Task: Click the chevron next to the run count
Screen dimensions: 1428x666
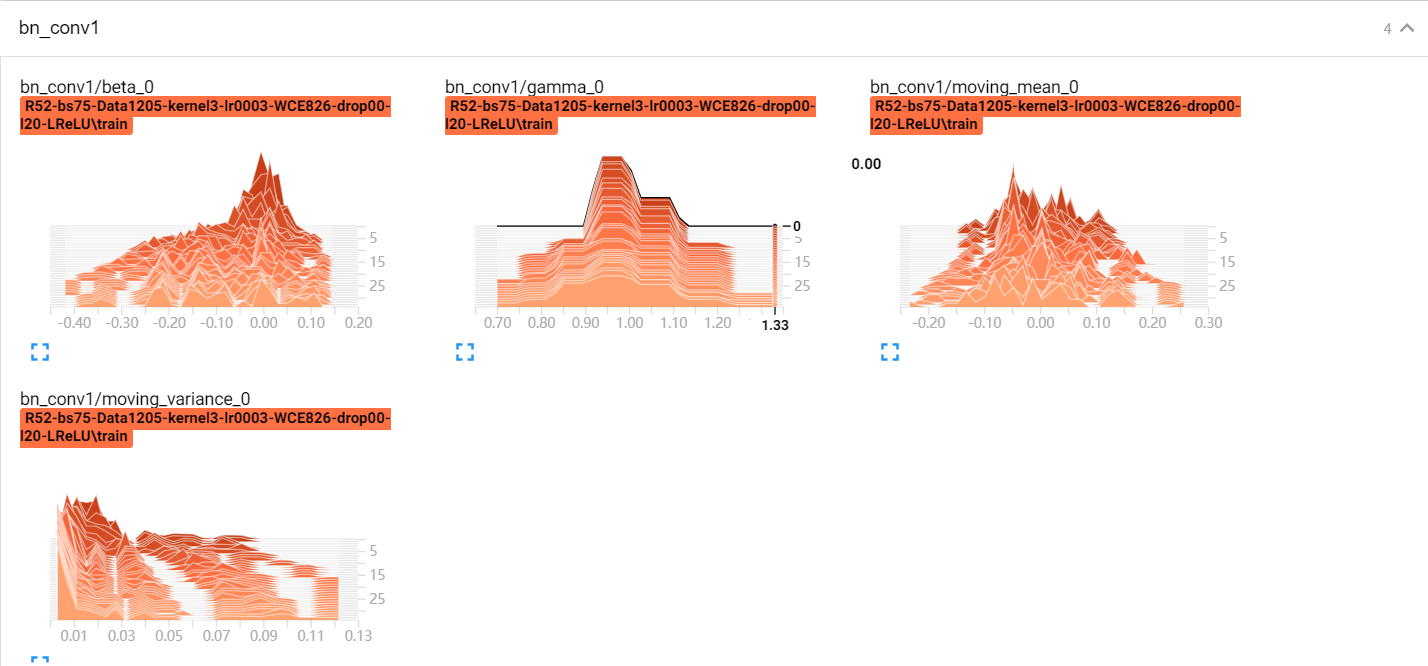Action: point(1408,28)
